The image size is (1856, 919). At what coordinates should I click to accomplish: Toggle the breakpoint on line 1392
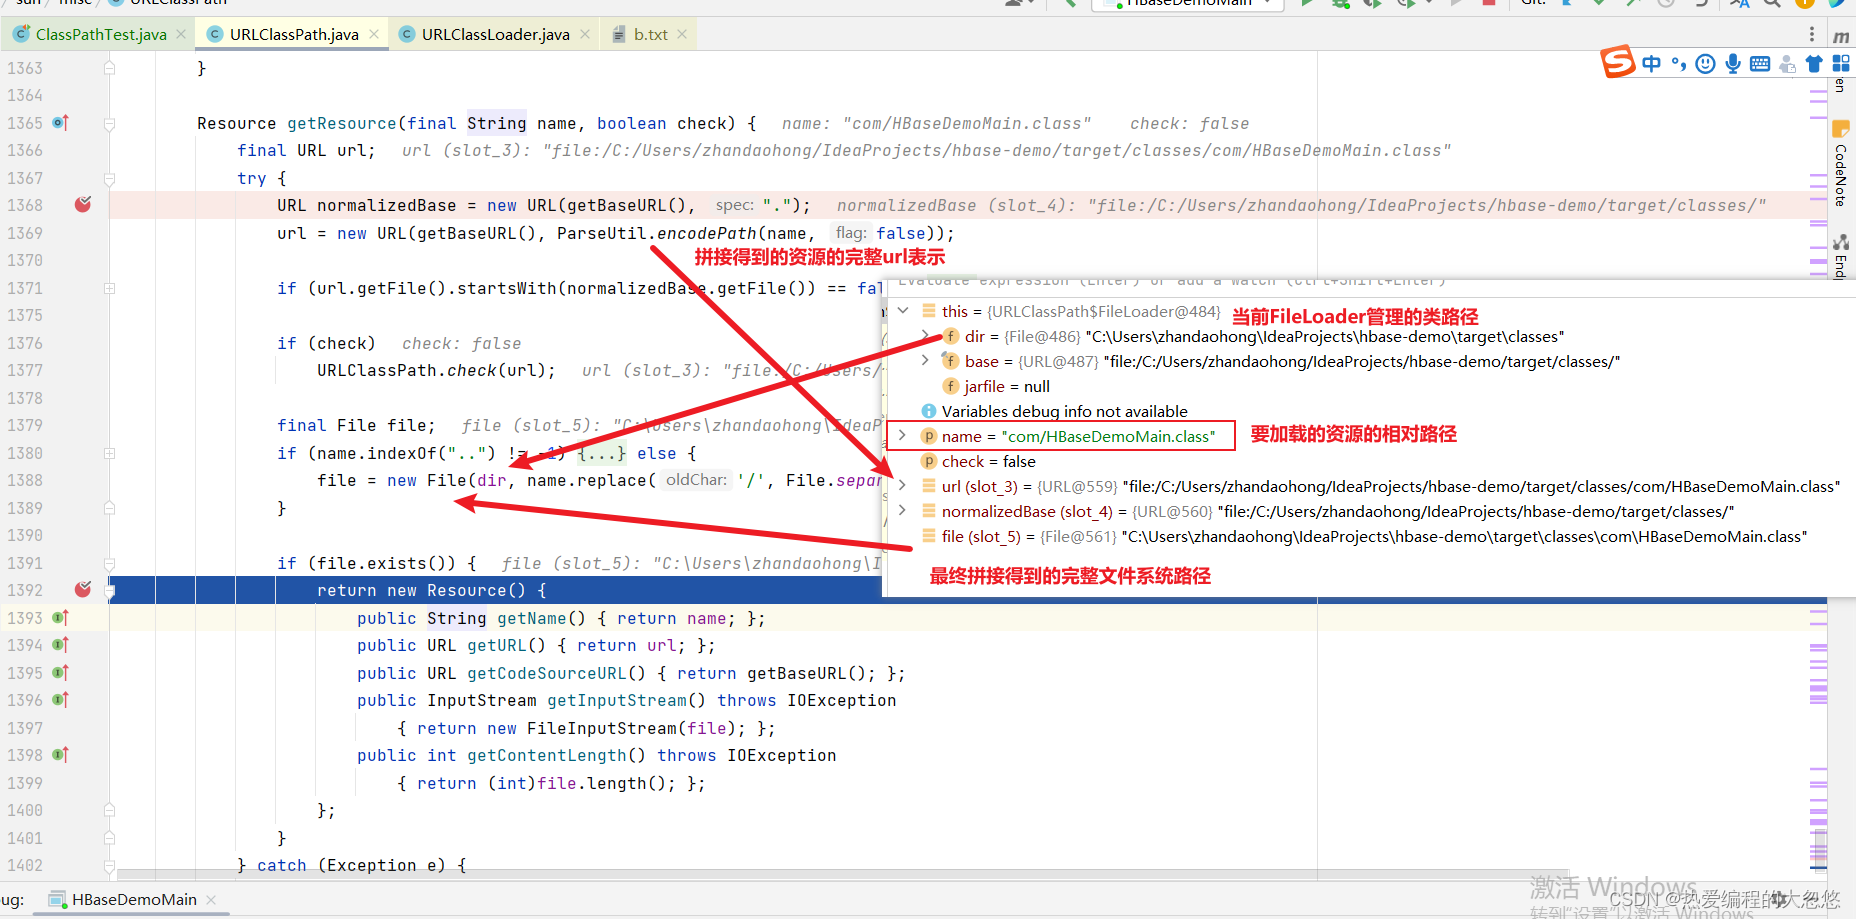(x=83, y=590)
